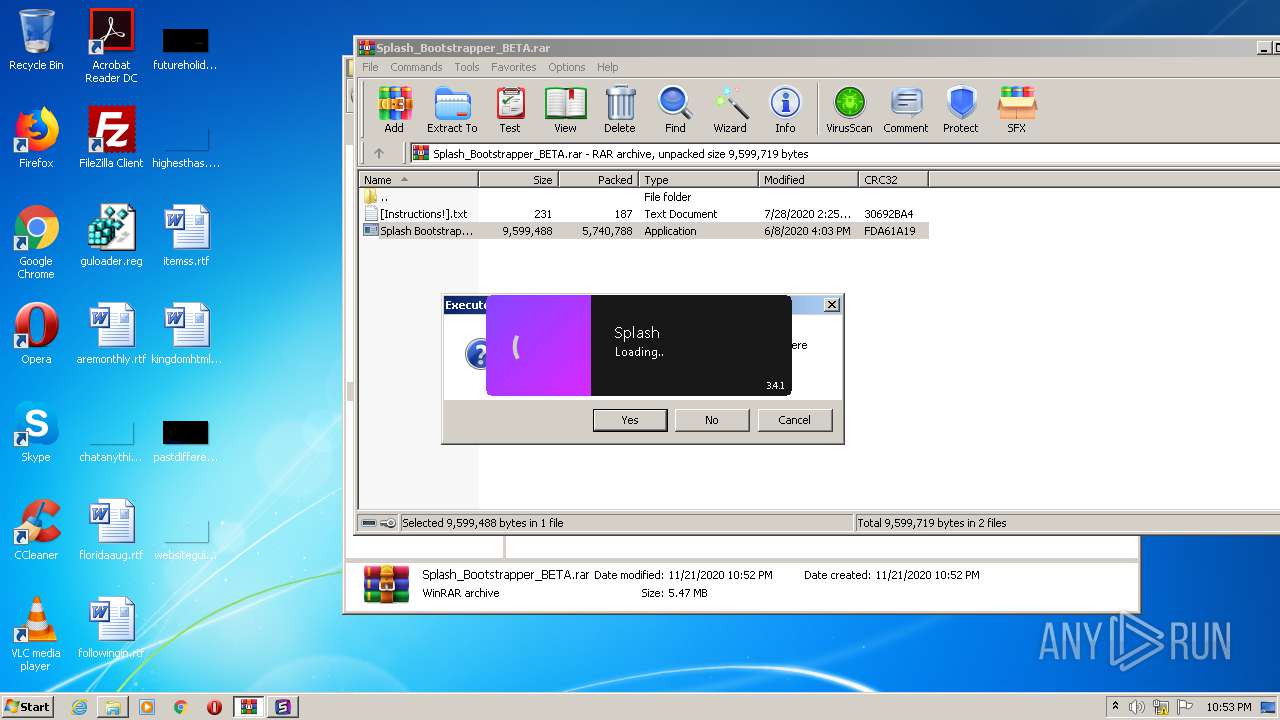Open the Help menu

608,67
